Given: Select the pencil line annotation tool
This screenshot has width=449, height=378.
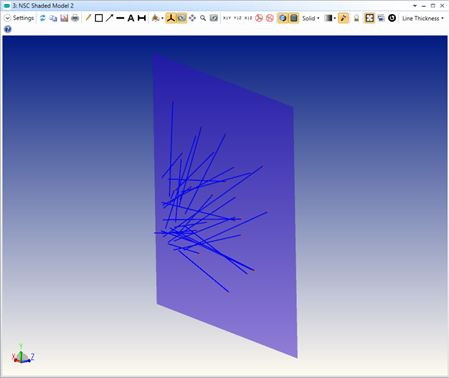Looking at the screenshot, I should click(88, 18).
